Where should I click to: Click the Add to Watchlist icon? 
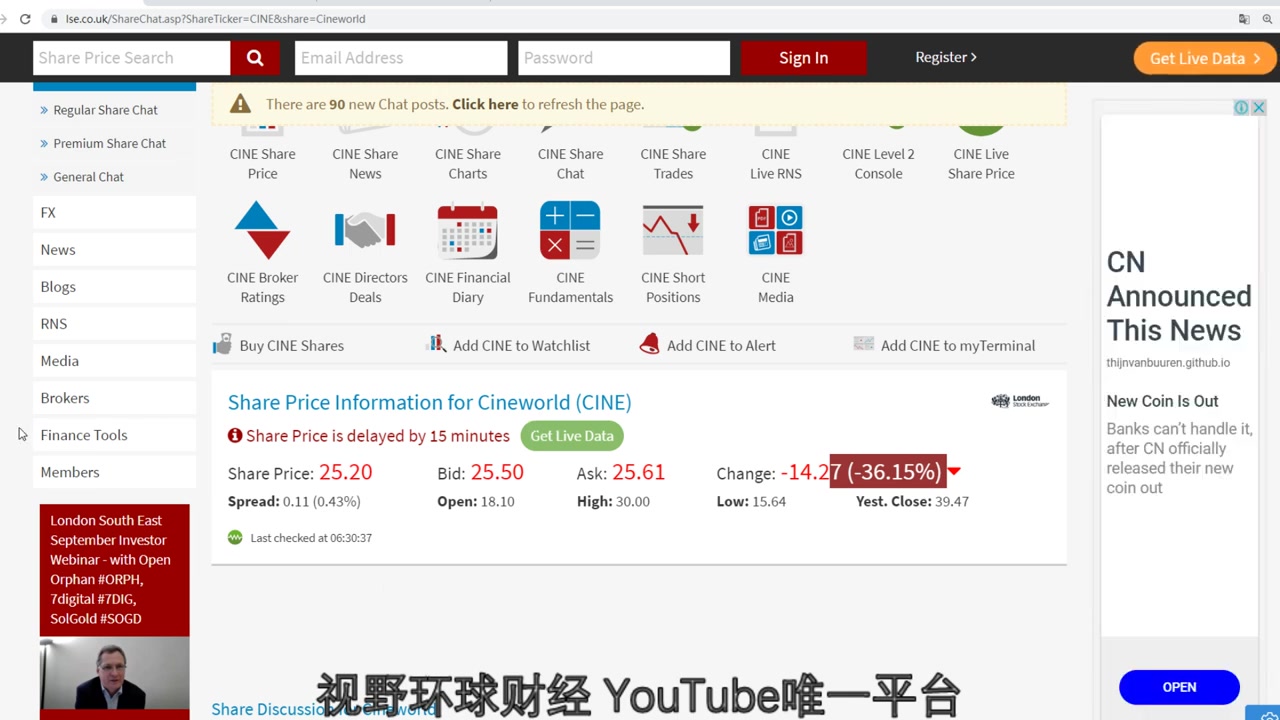click(436, 344)
